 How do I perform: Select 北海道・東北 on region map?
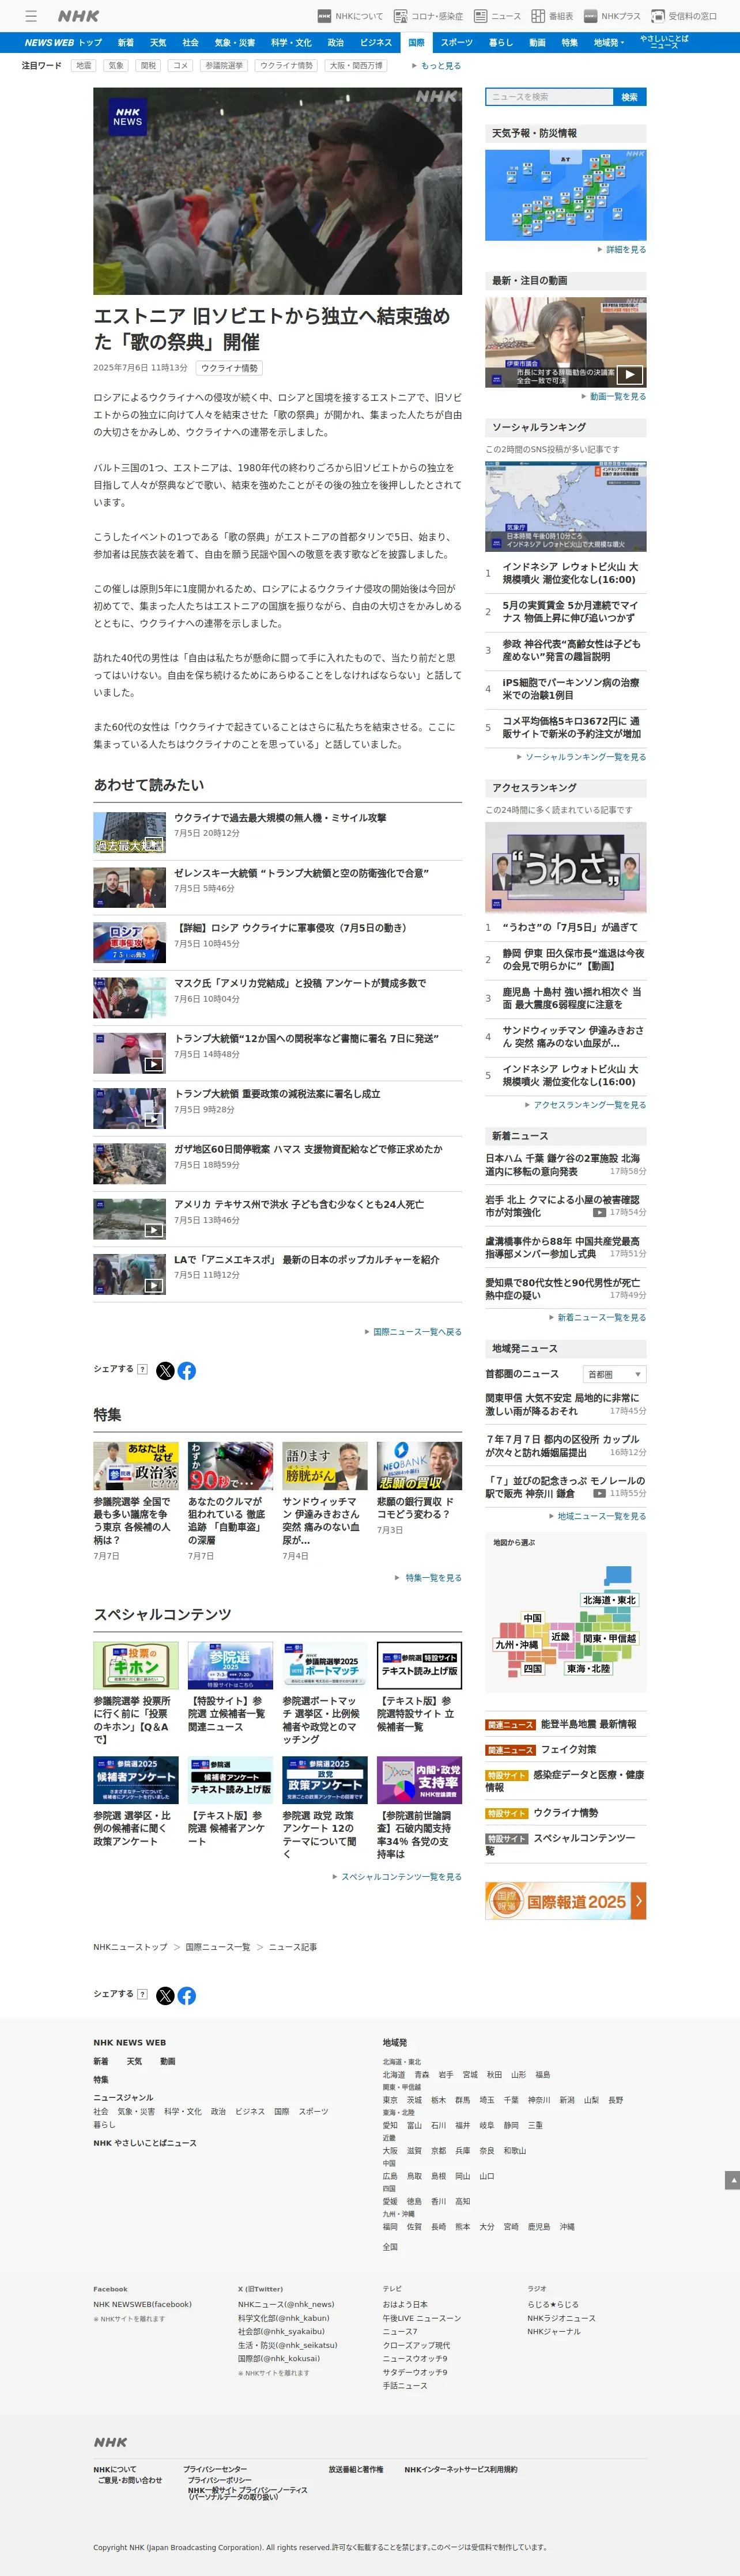pyautogui.click(x=609, y=1600)
